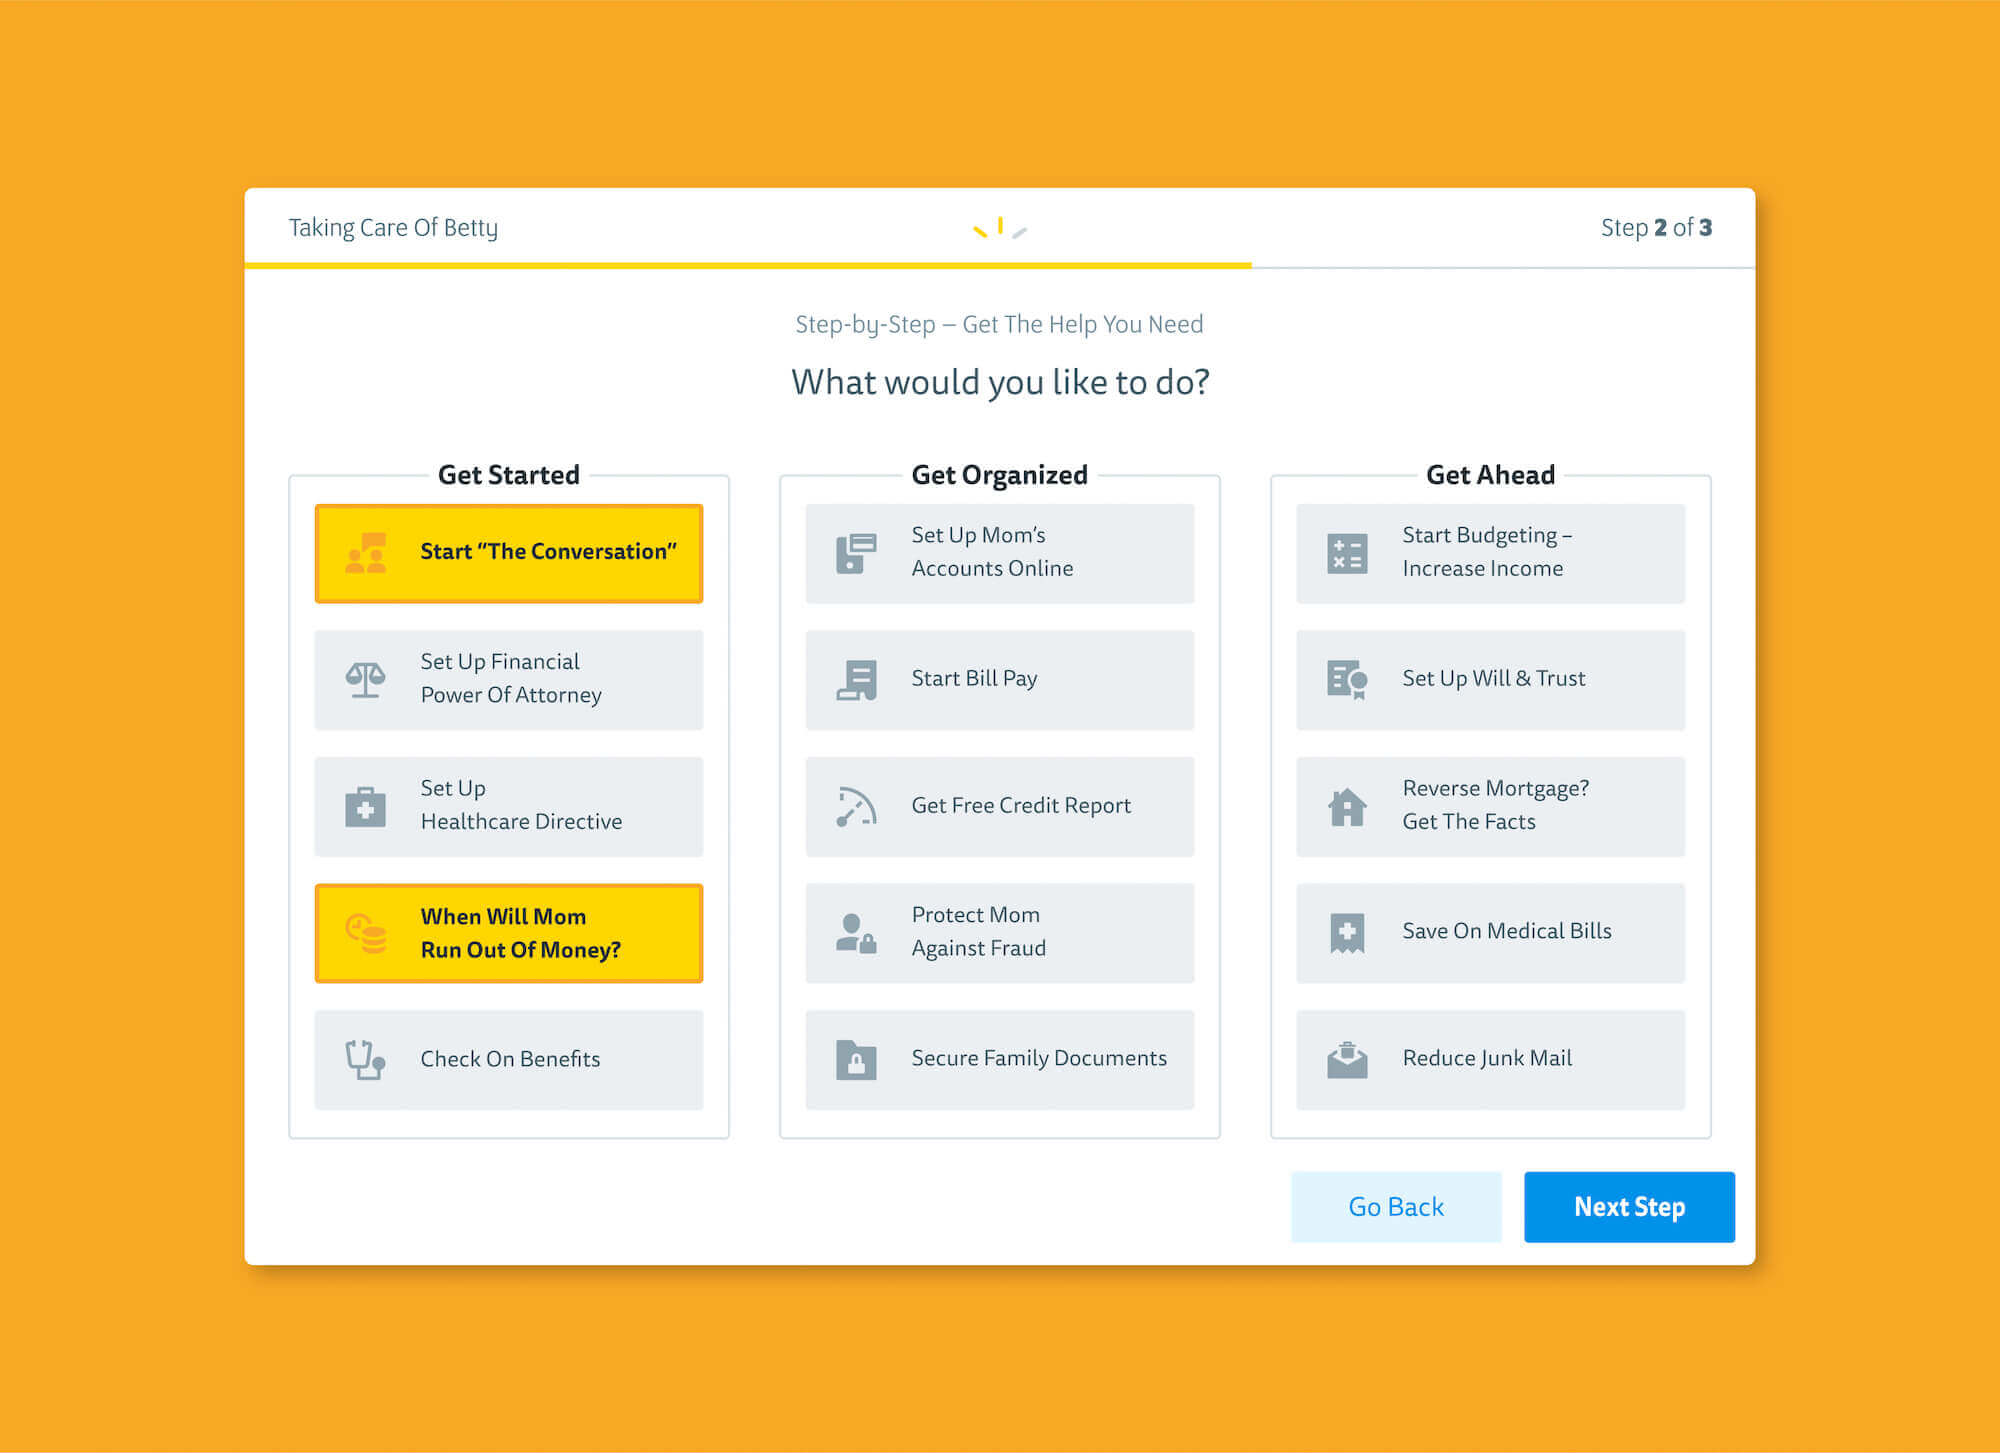Click the bill receipt icon for Start Bill Pay
Image resolution: width=2000 pixels, height=1453 pixels.
tap(856, 680)
